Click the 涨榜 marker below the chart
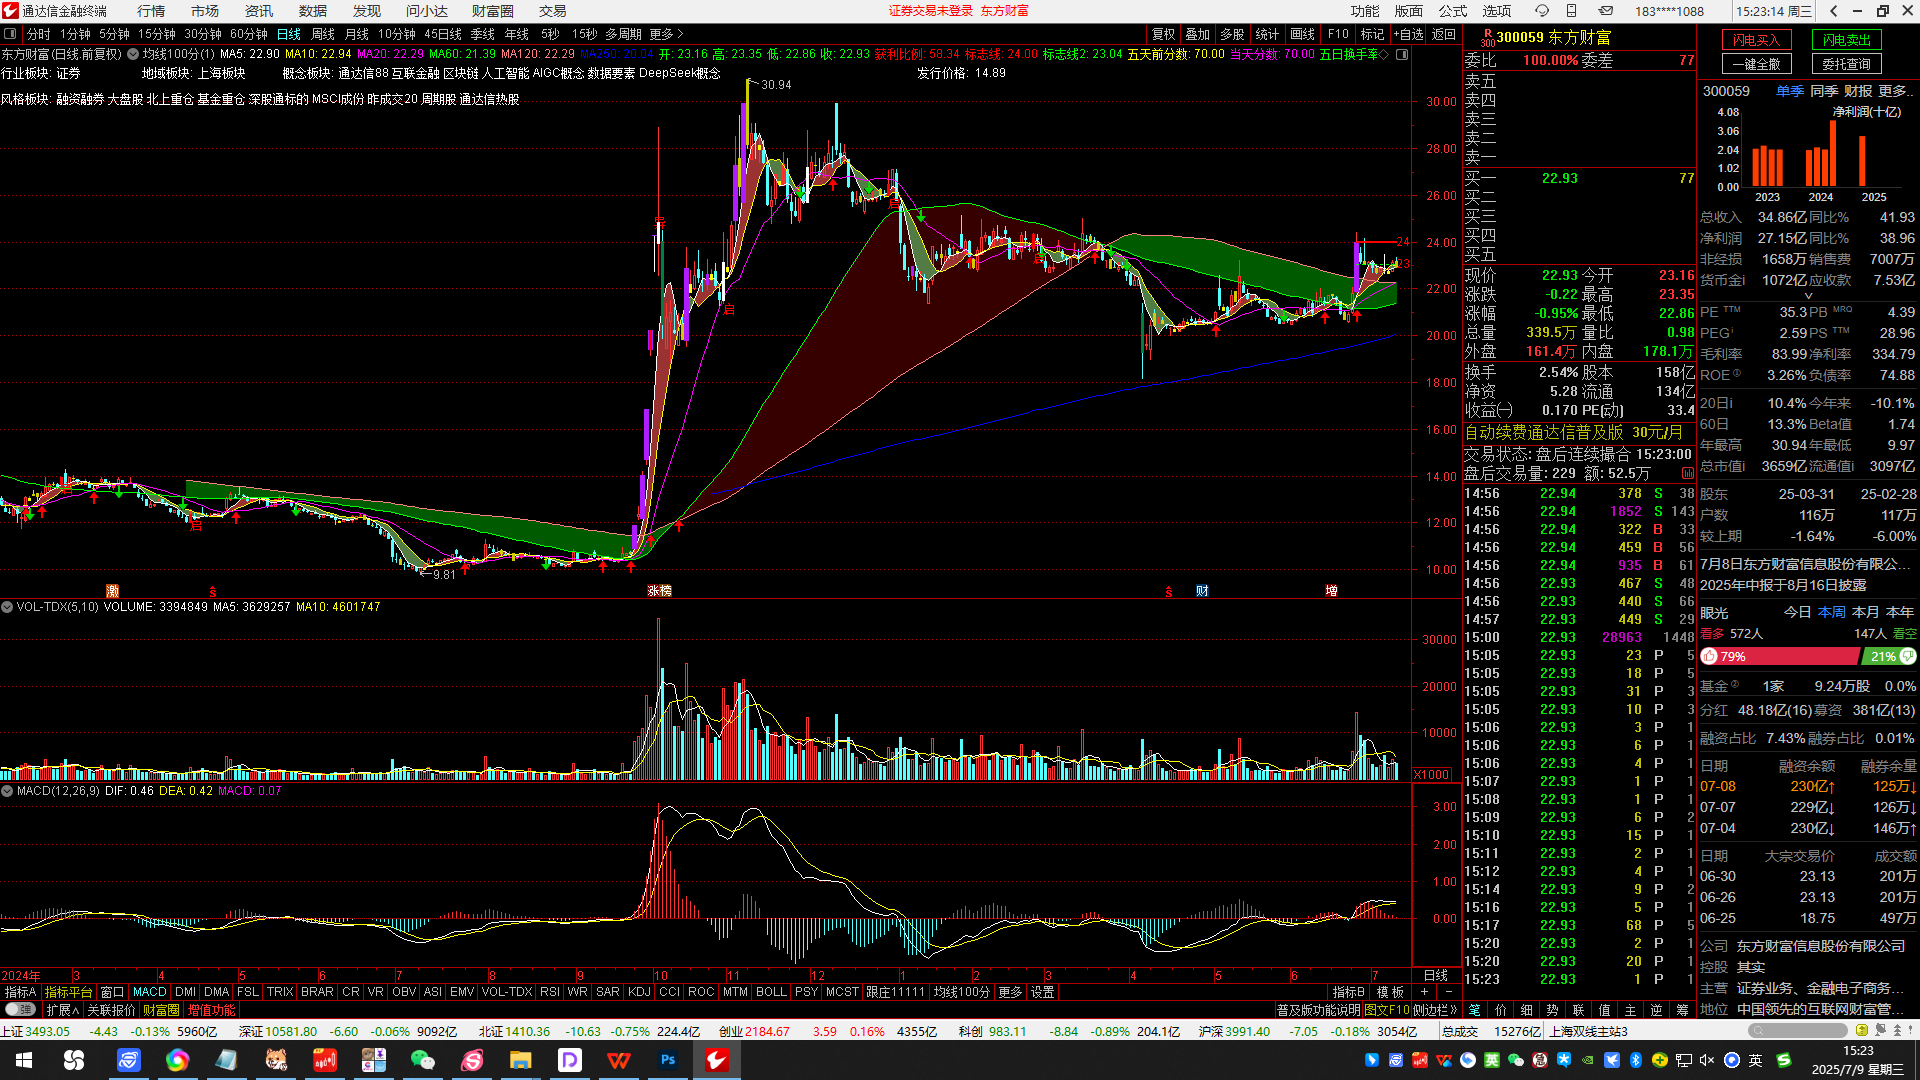Viewport: 1920px width, 1080px height. (659, 591)
